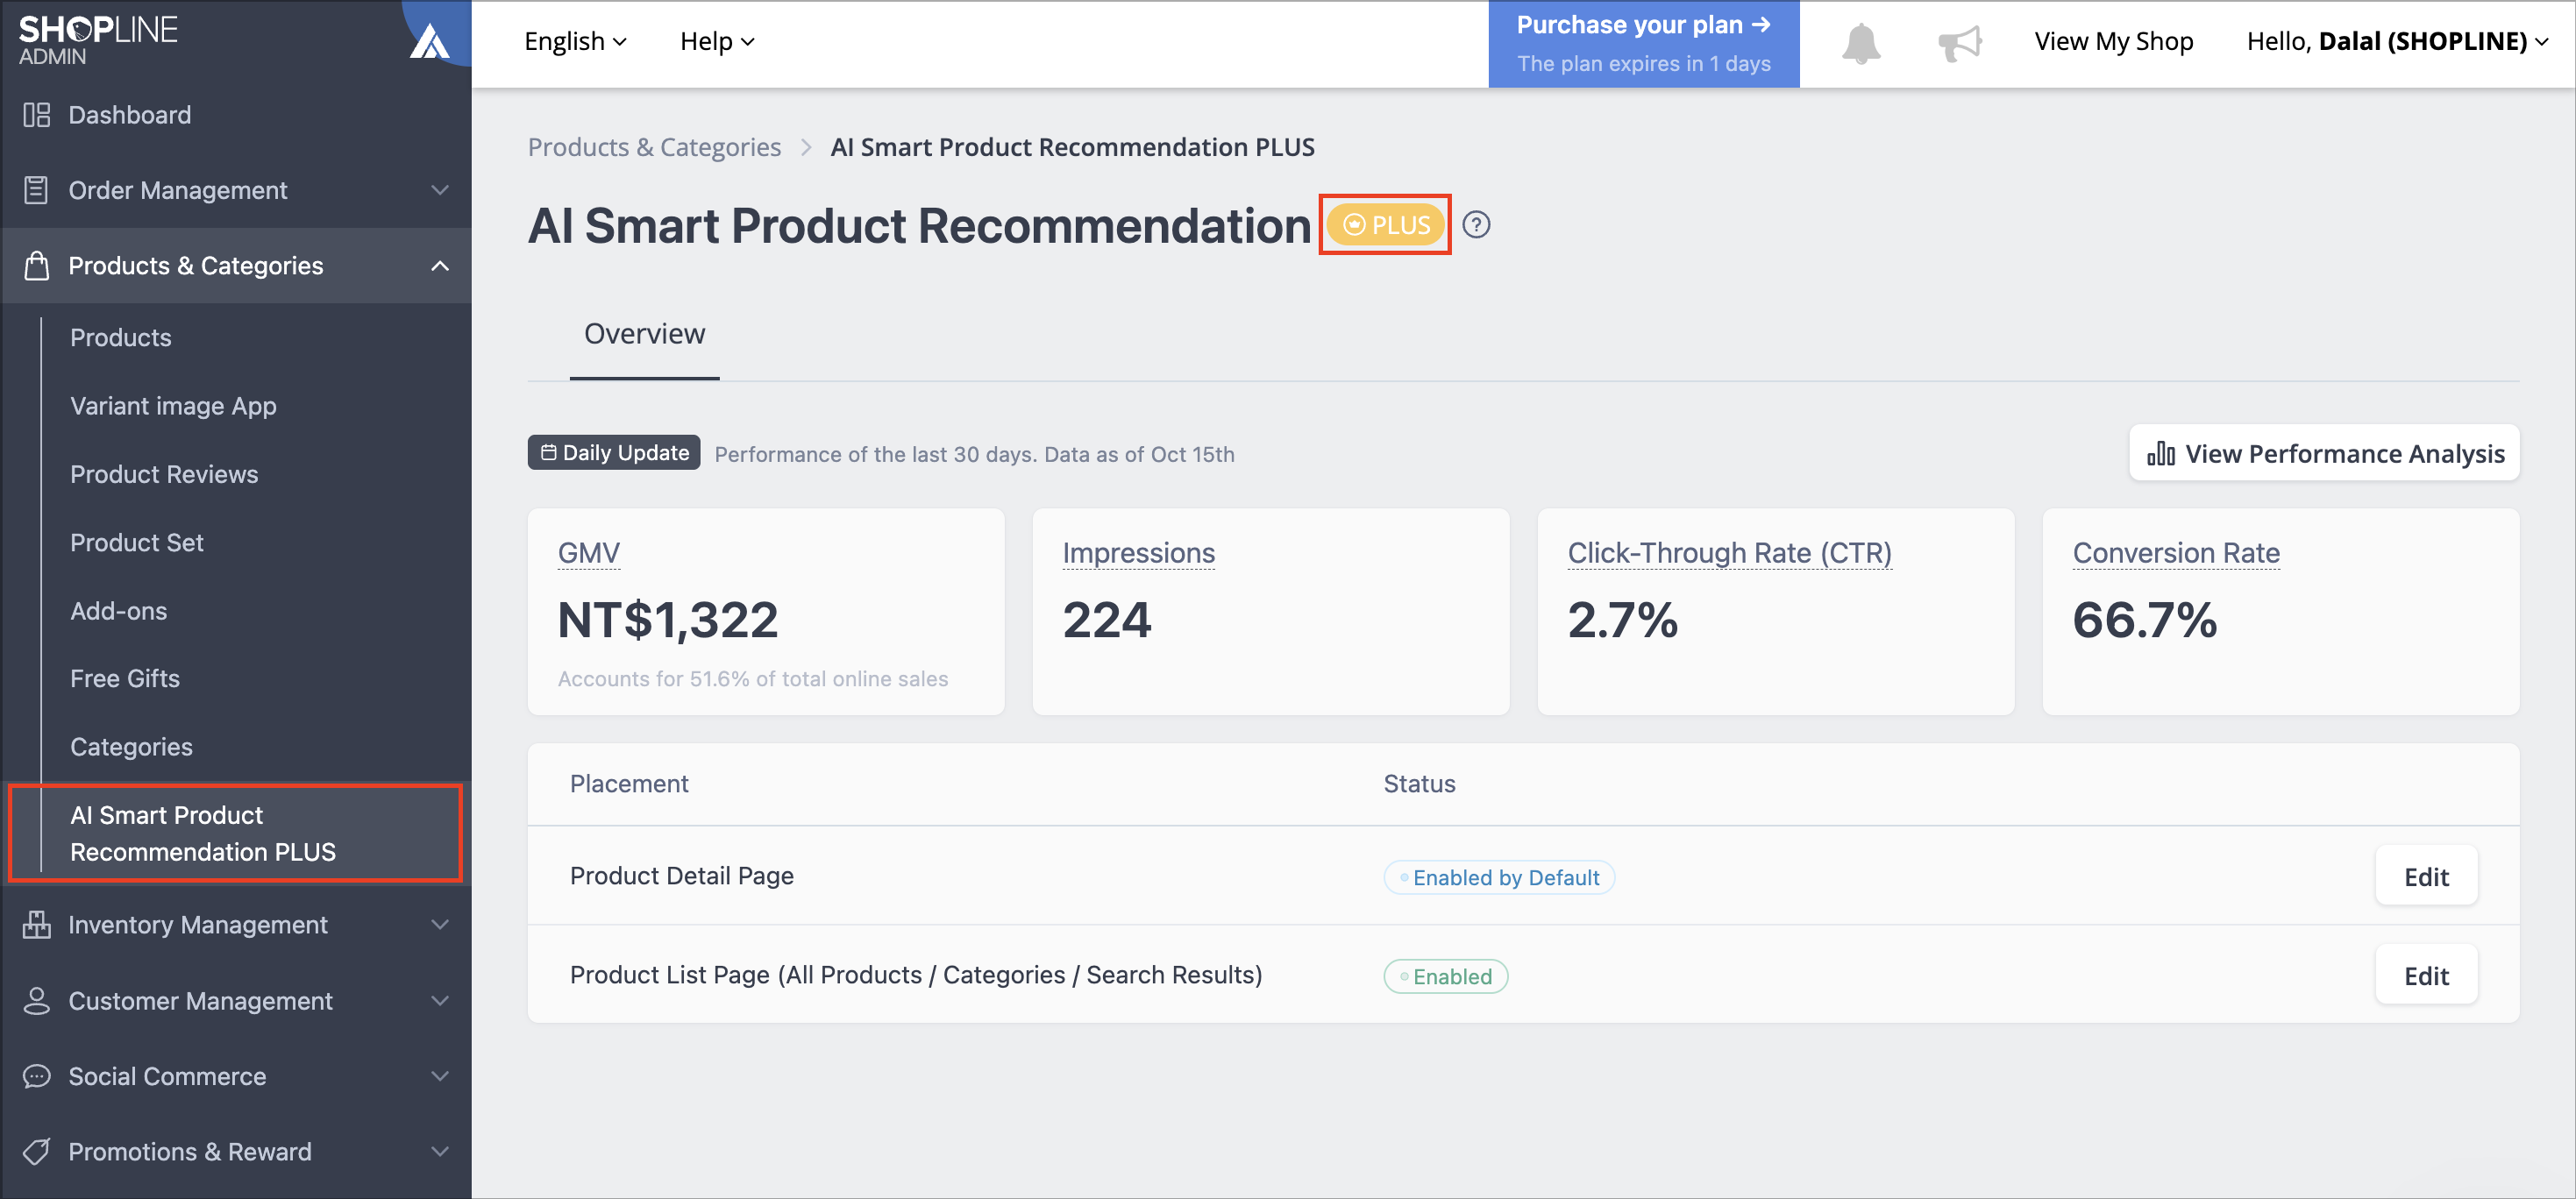
Task: Edit the Product Detail Page placement
Action: tap(2426, 877)
